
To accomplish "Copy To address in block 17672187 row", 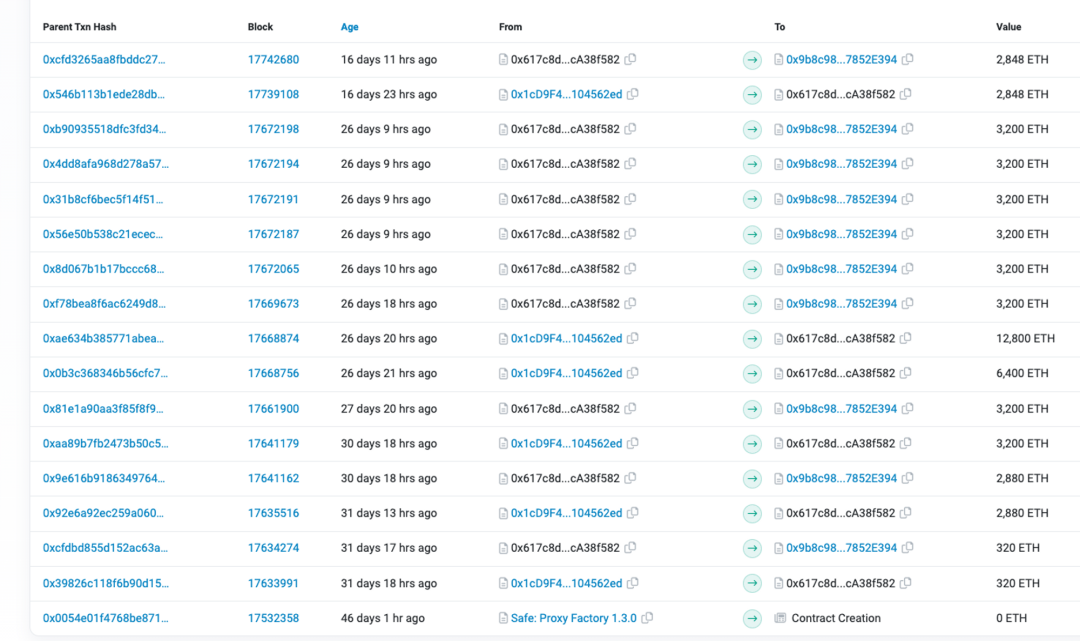I will [908, 234].
